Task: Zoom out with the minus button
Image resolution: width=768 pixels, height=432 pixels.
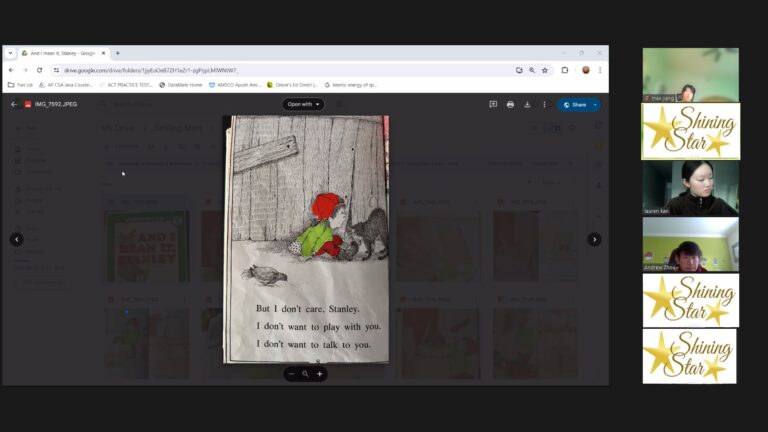Action: [x=291, y=374]
